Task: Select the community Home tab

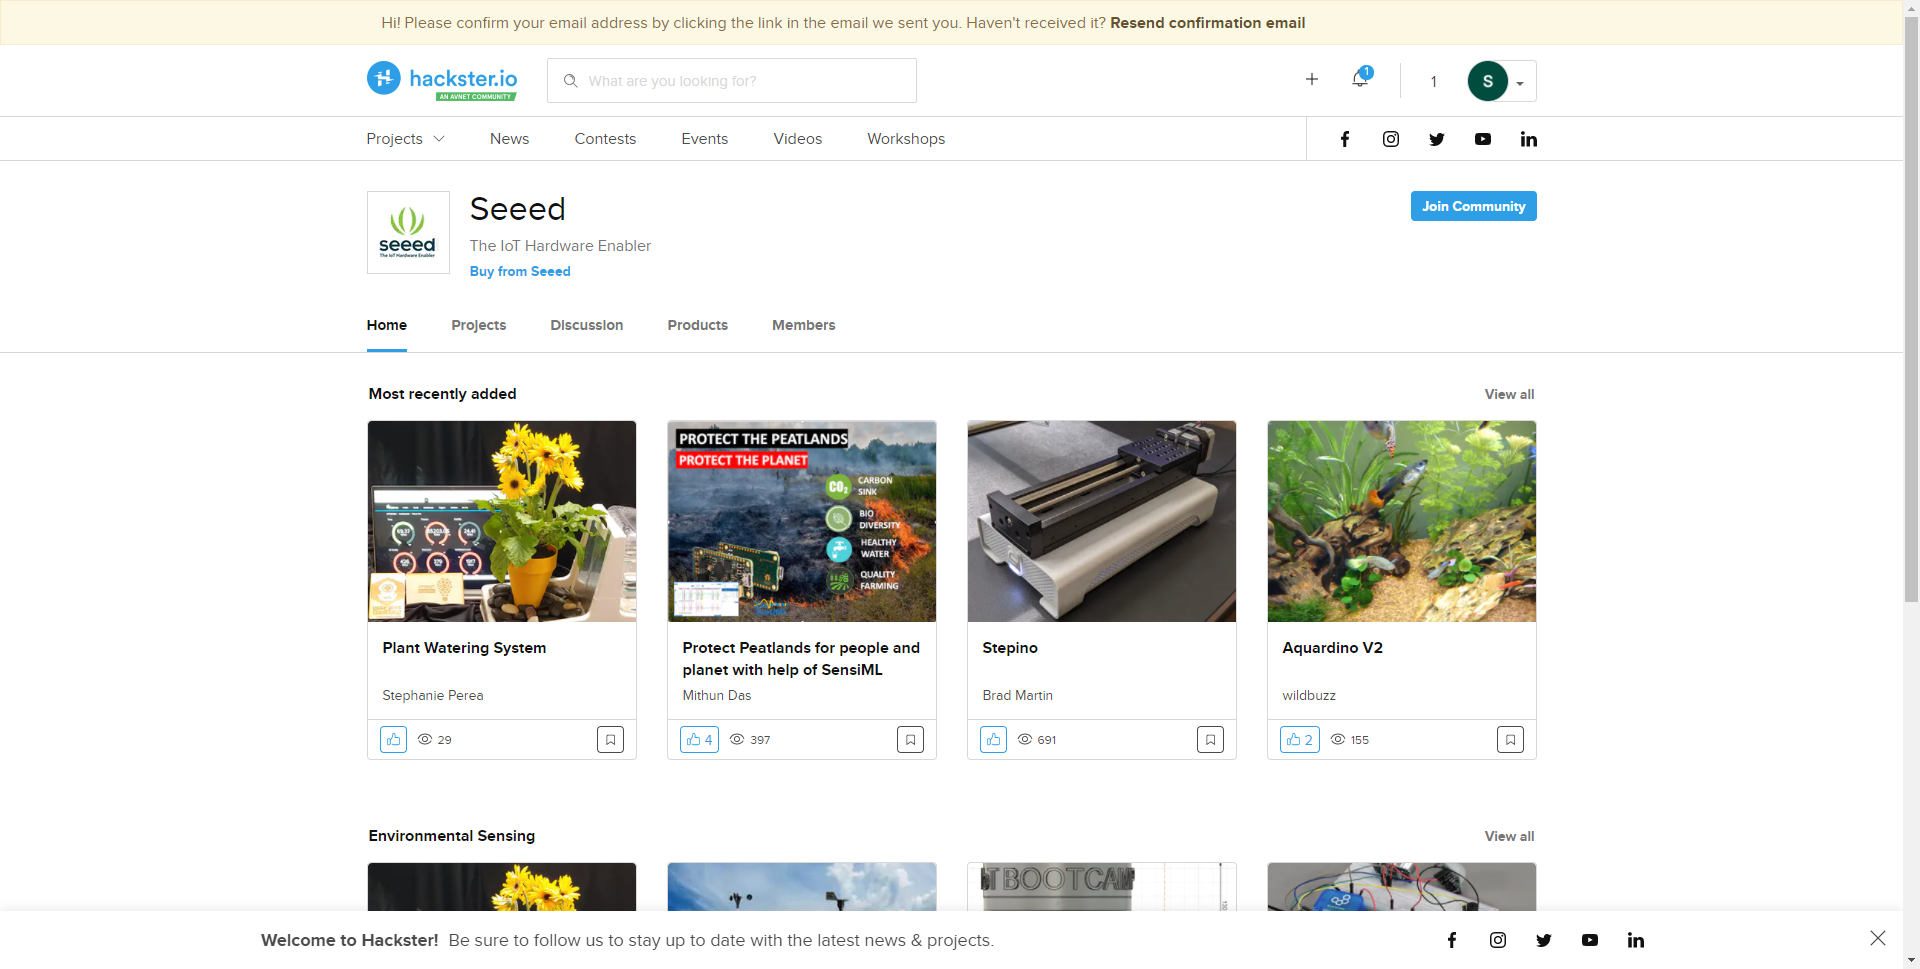Action: tap(387, 326)
